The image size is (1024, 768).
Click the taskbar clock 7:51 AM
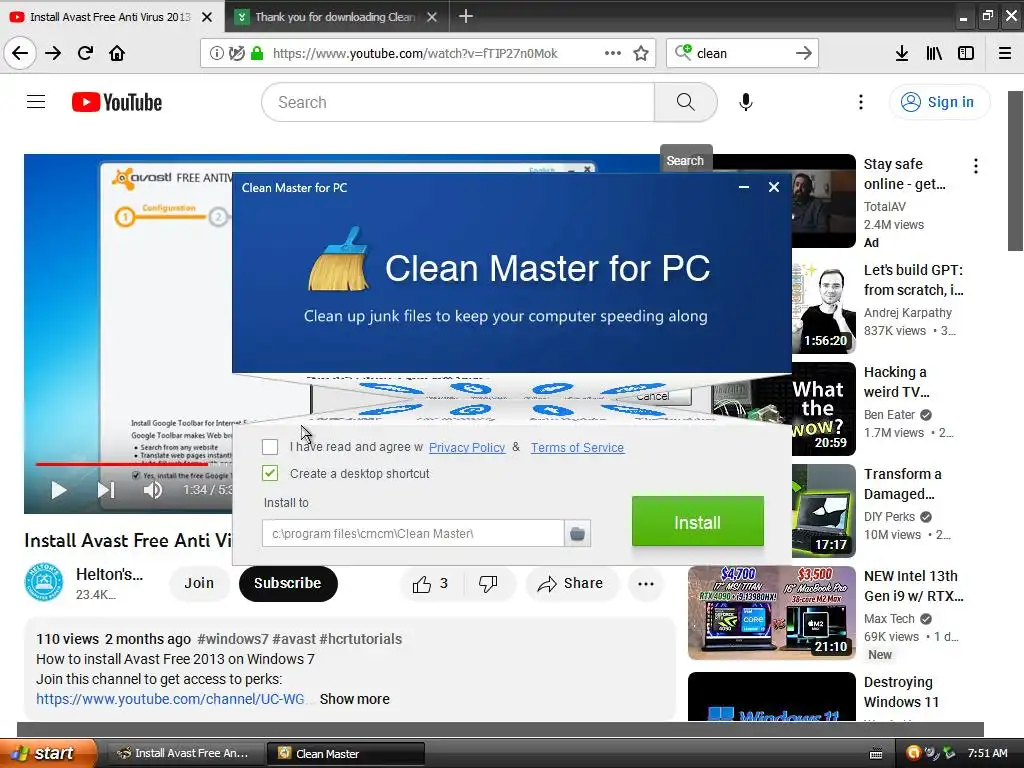(x=987, y=754)
